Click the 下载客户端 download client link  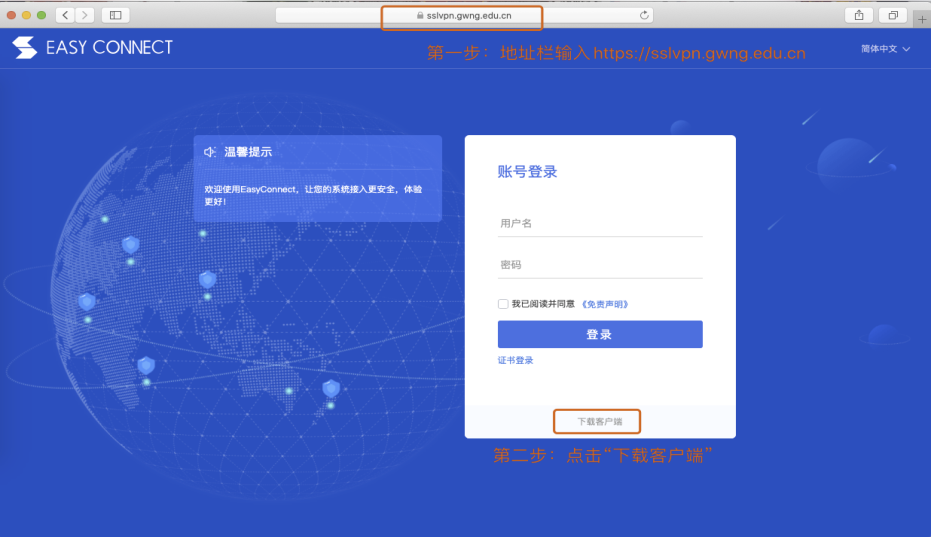(599, 422)
